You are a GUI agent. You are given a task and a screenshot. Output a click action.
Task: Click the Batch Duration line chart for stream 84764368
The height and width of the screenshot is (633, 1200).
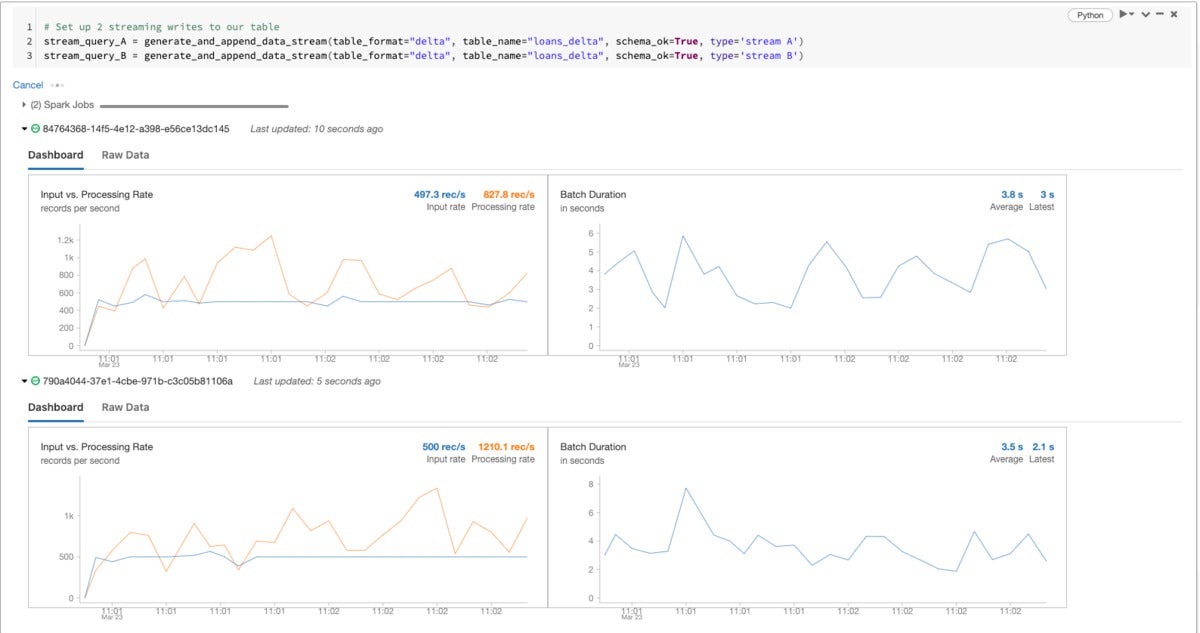coord(825,290)
